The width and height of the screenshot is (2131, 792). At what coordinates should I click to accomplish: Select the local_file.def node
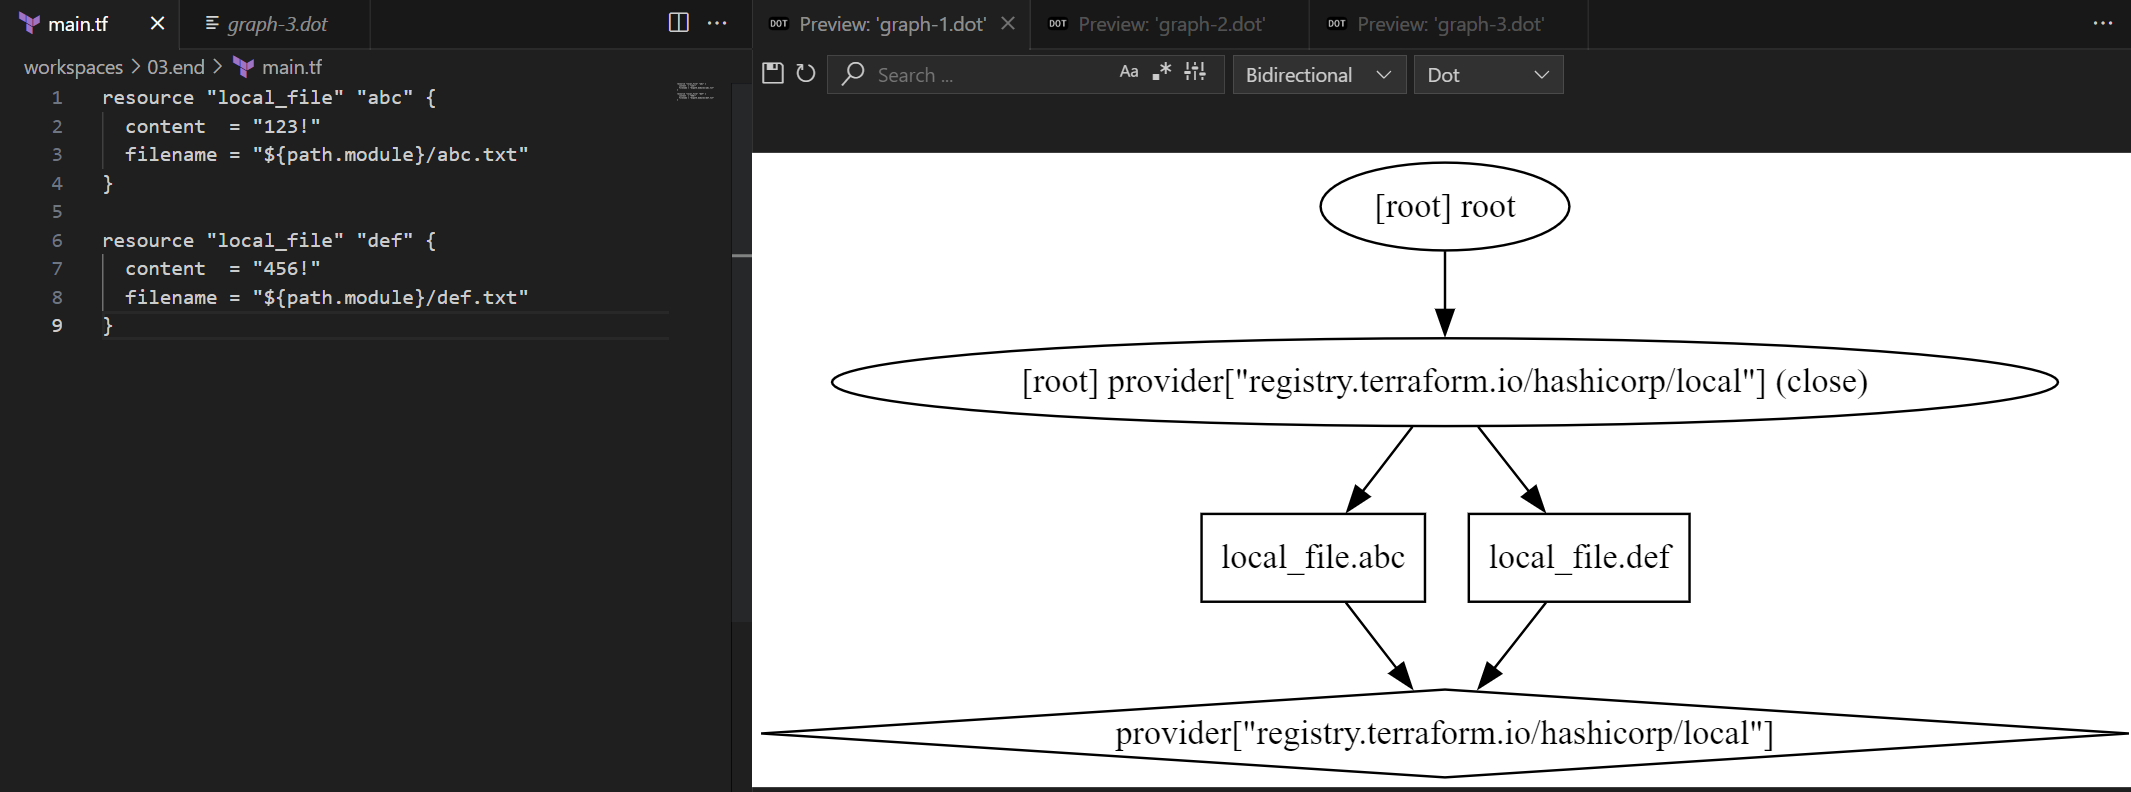pos(1579,558)
